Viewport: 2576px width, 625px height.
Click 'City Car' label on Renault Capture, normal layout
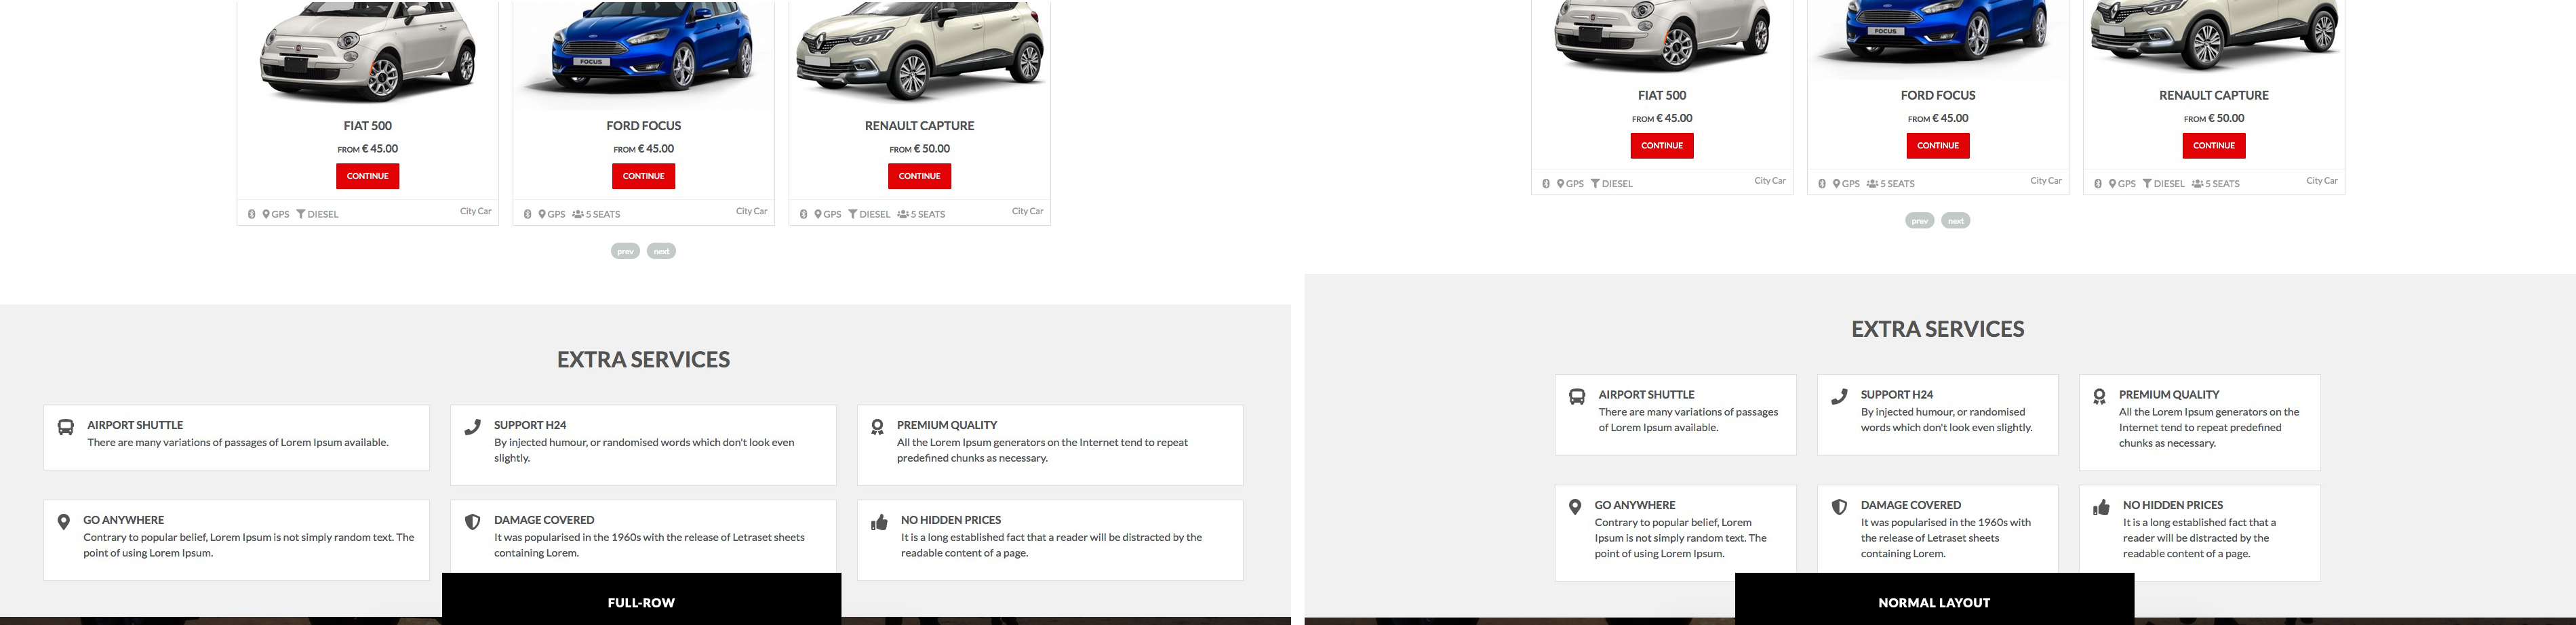tap(2322, 181)
